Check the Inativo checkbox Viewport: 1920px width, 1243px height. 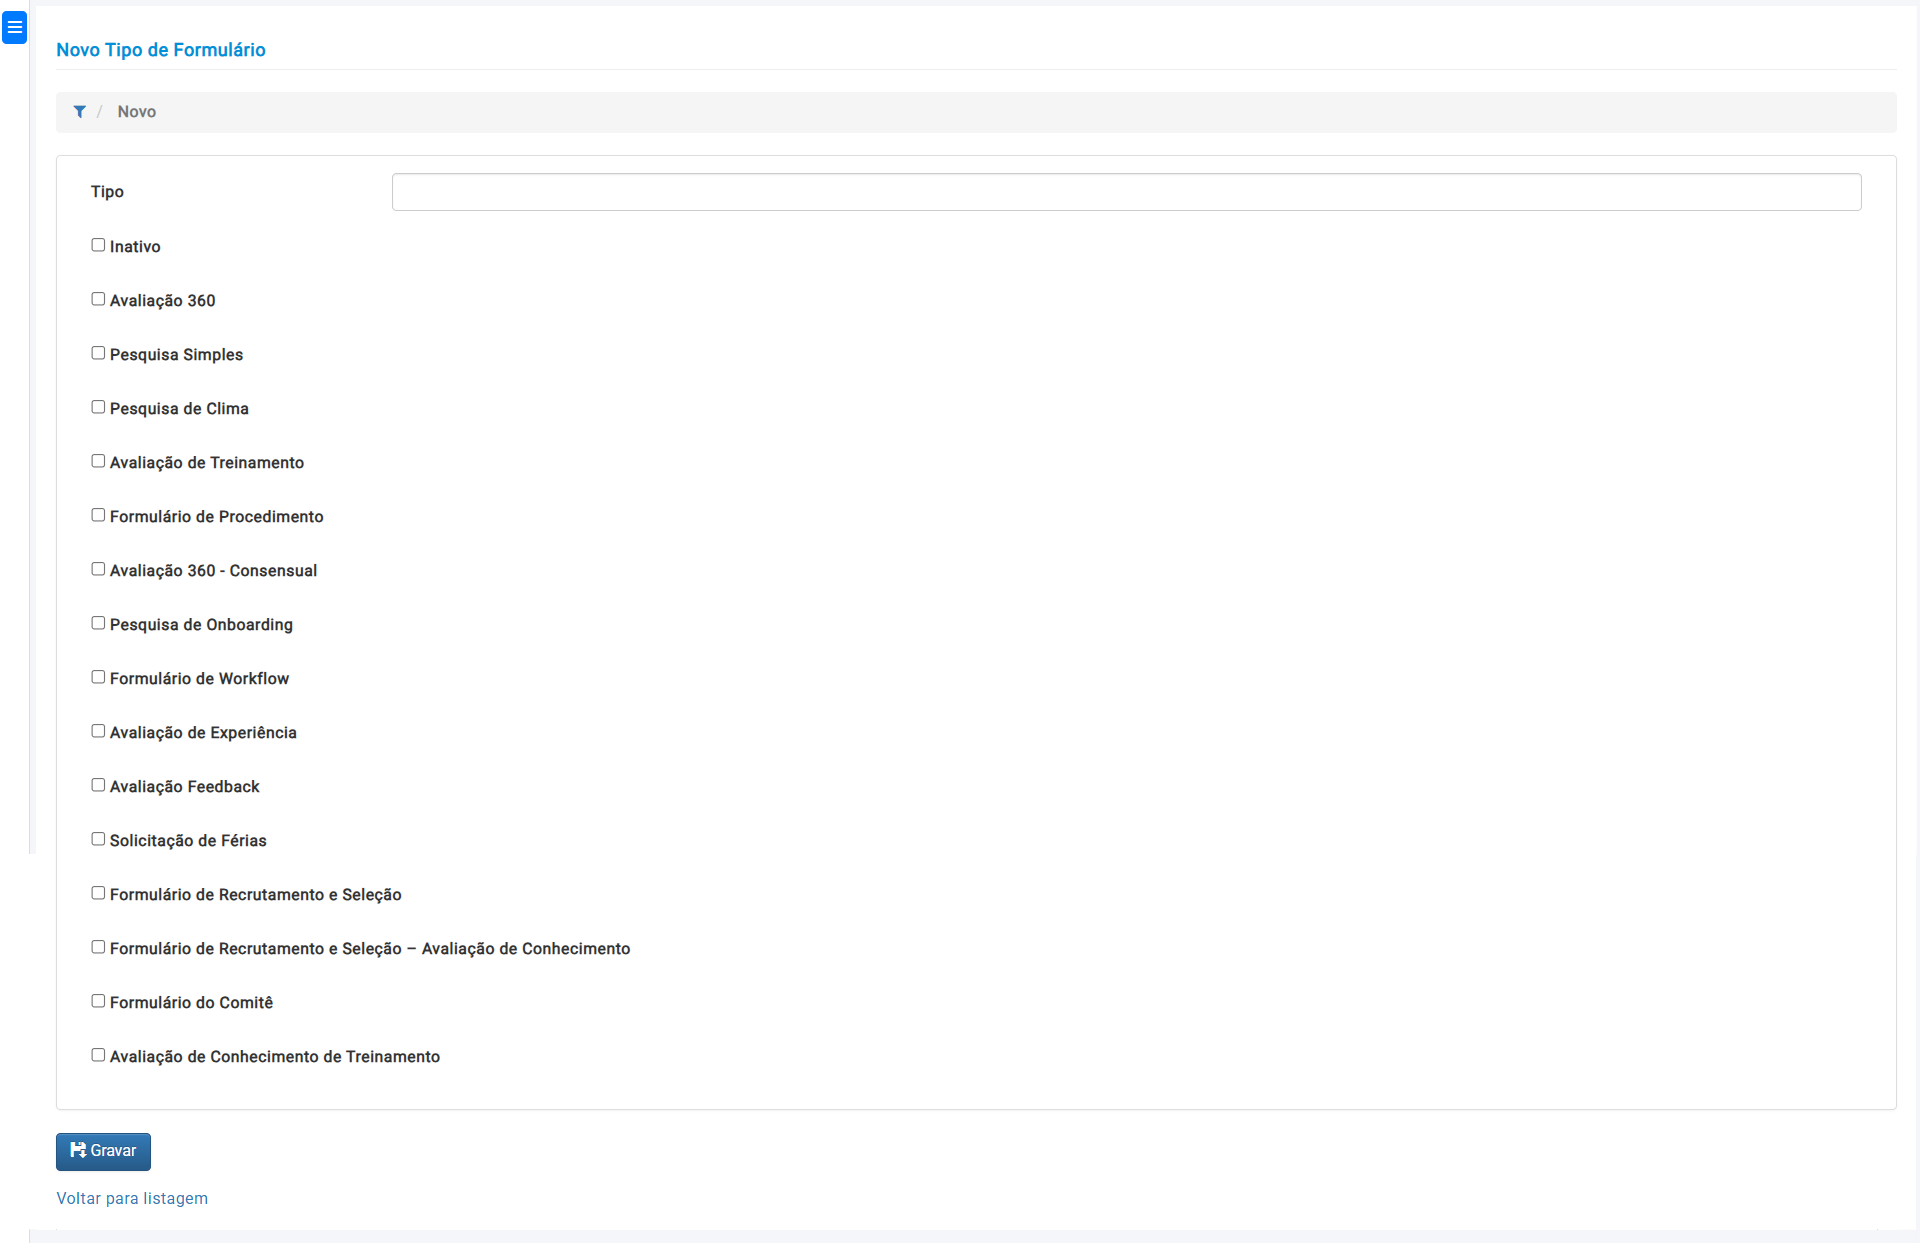98,245
